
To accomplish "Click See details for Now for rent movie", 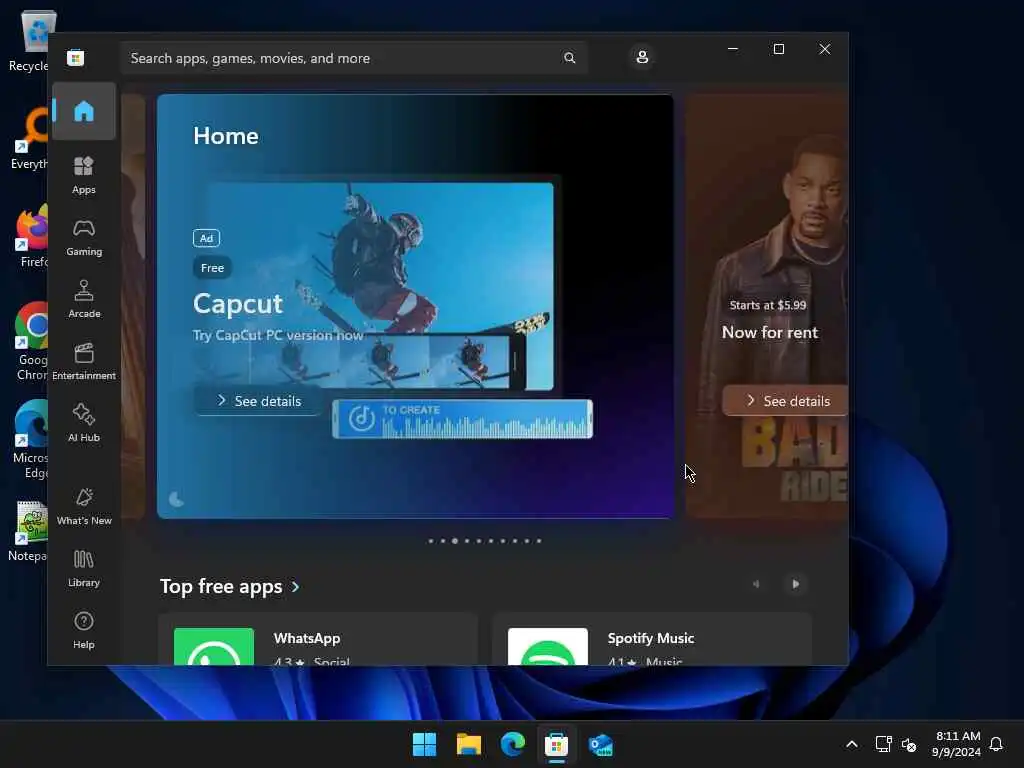I will point(786,401).
